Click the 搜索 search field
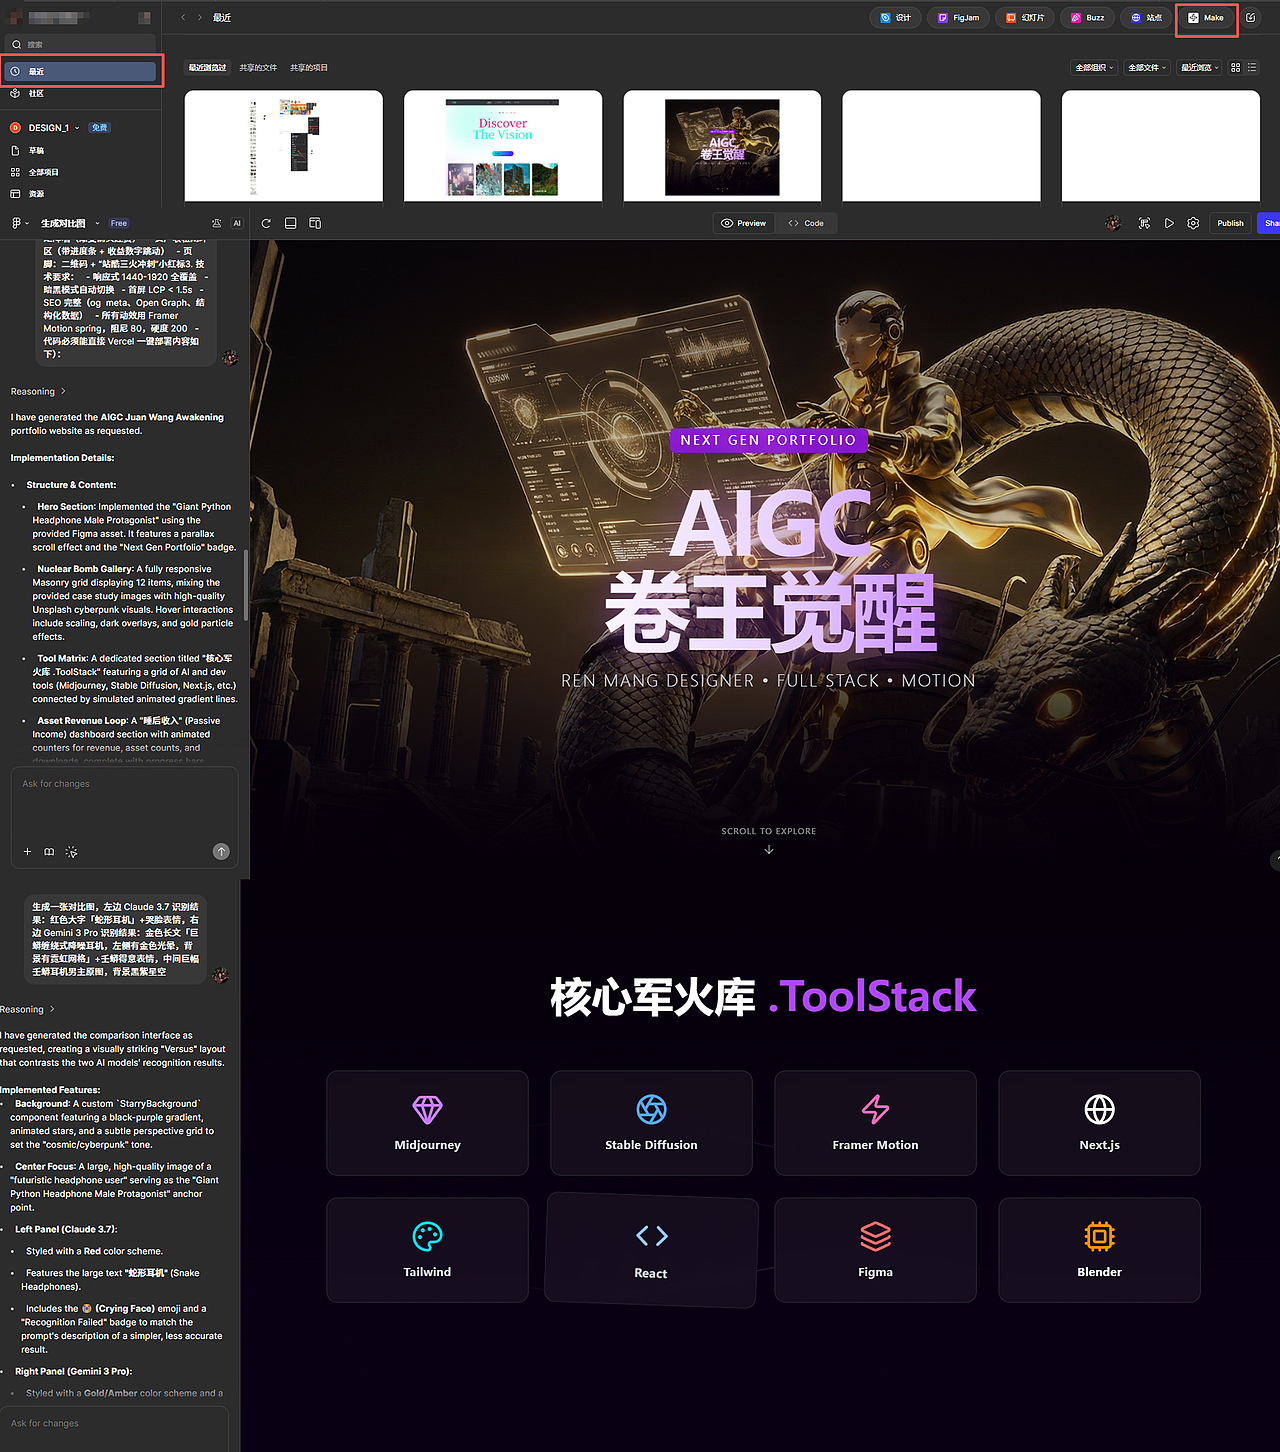Screen dimensions: 1280x1452 tap(81, 45)
